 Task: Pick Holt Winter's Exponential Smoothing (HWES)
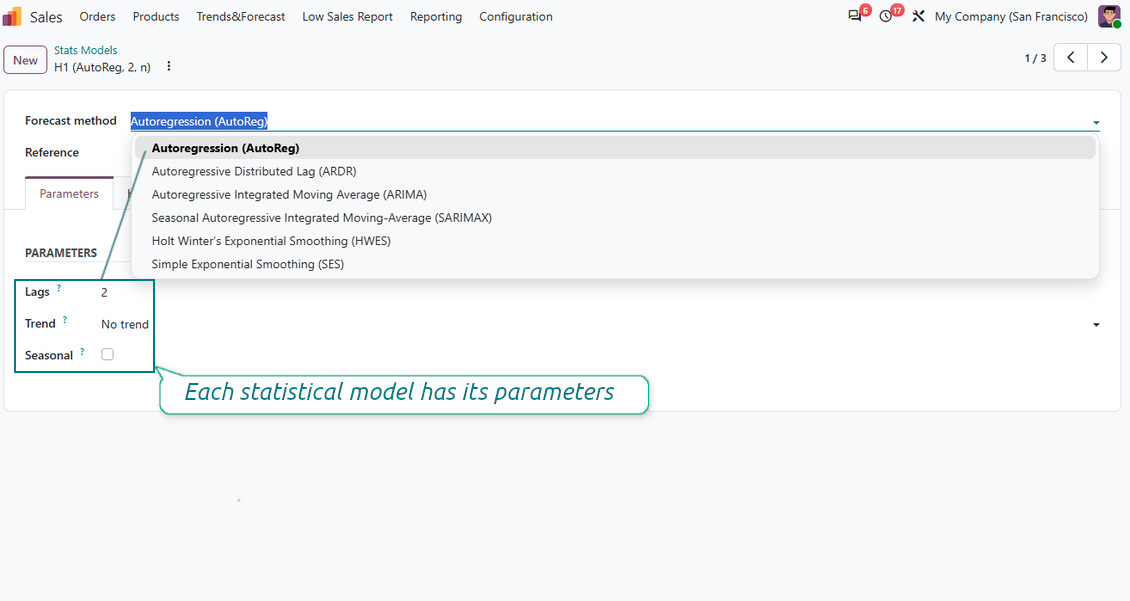click(615, 241)
